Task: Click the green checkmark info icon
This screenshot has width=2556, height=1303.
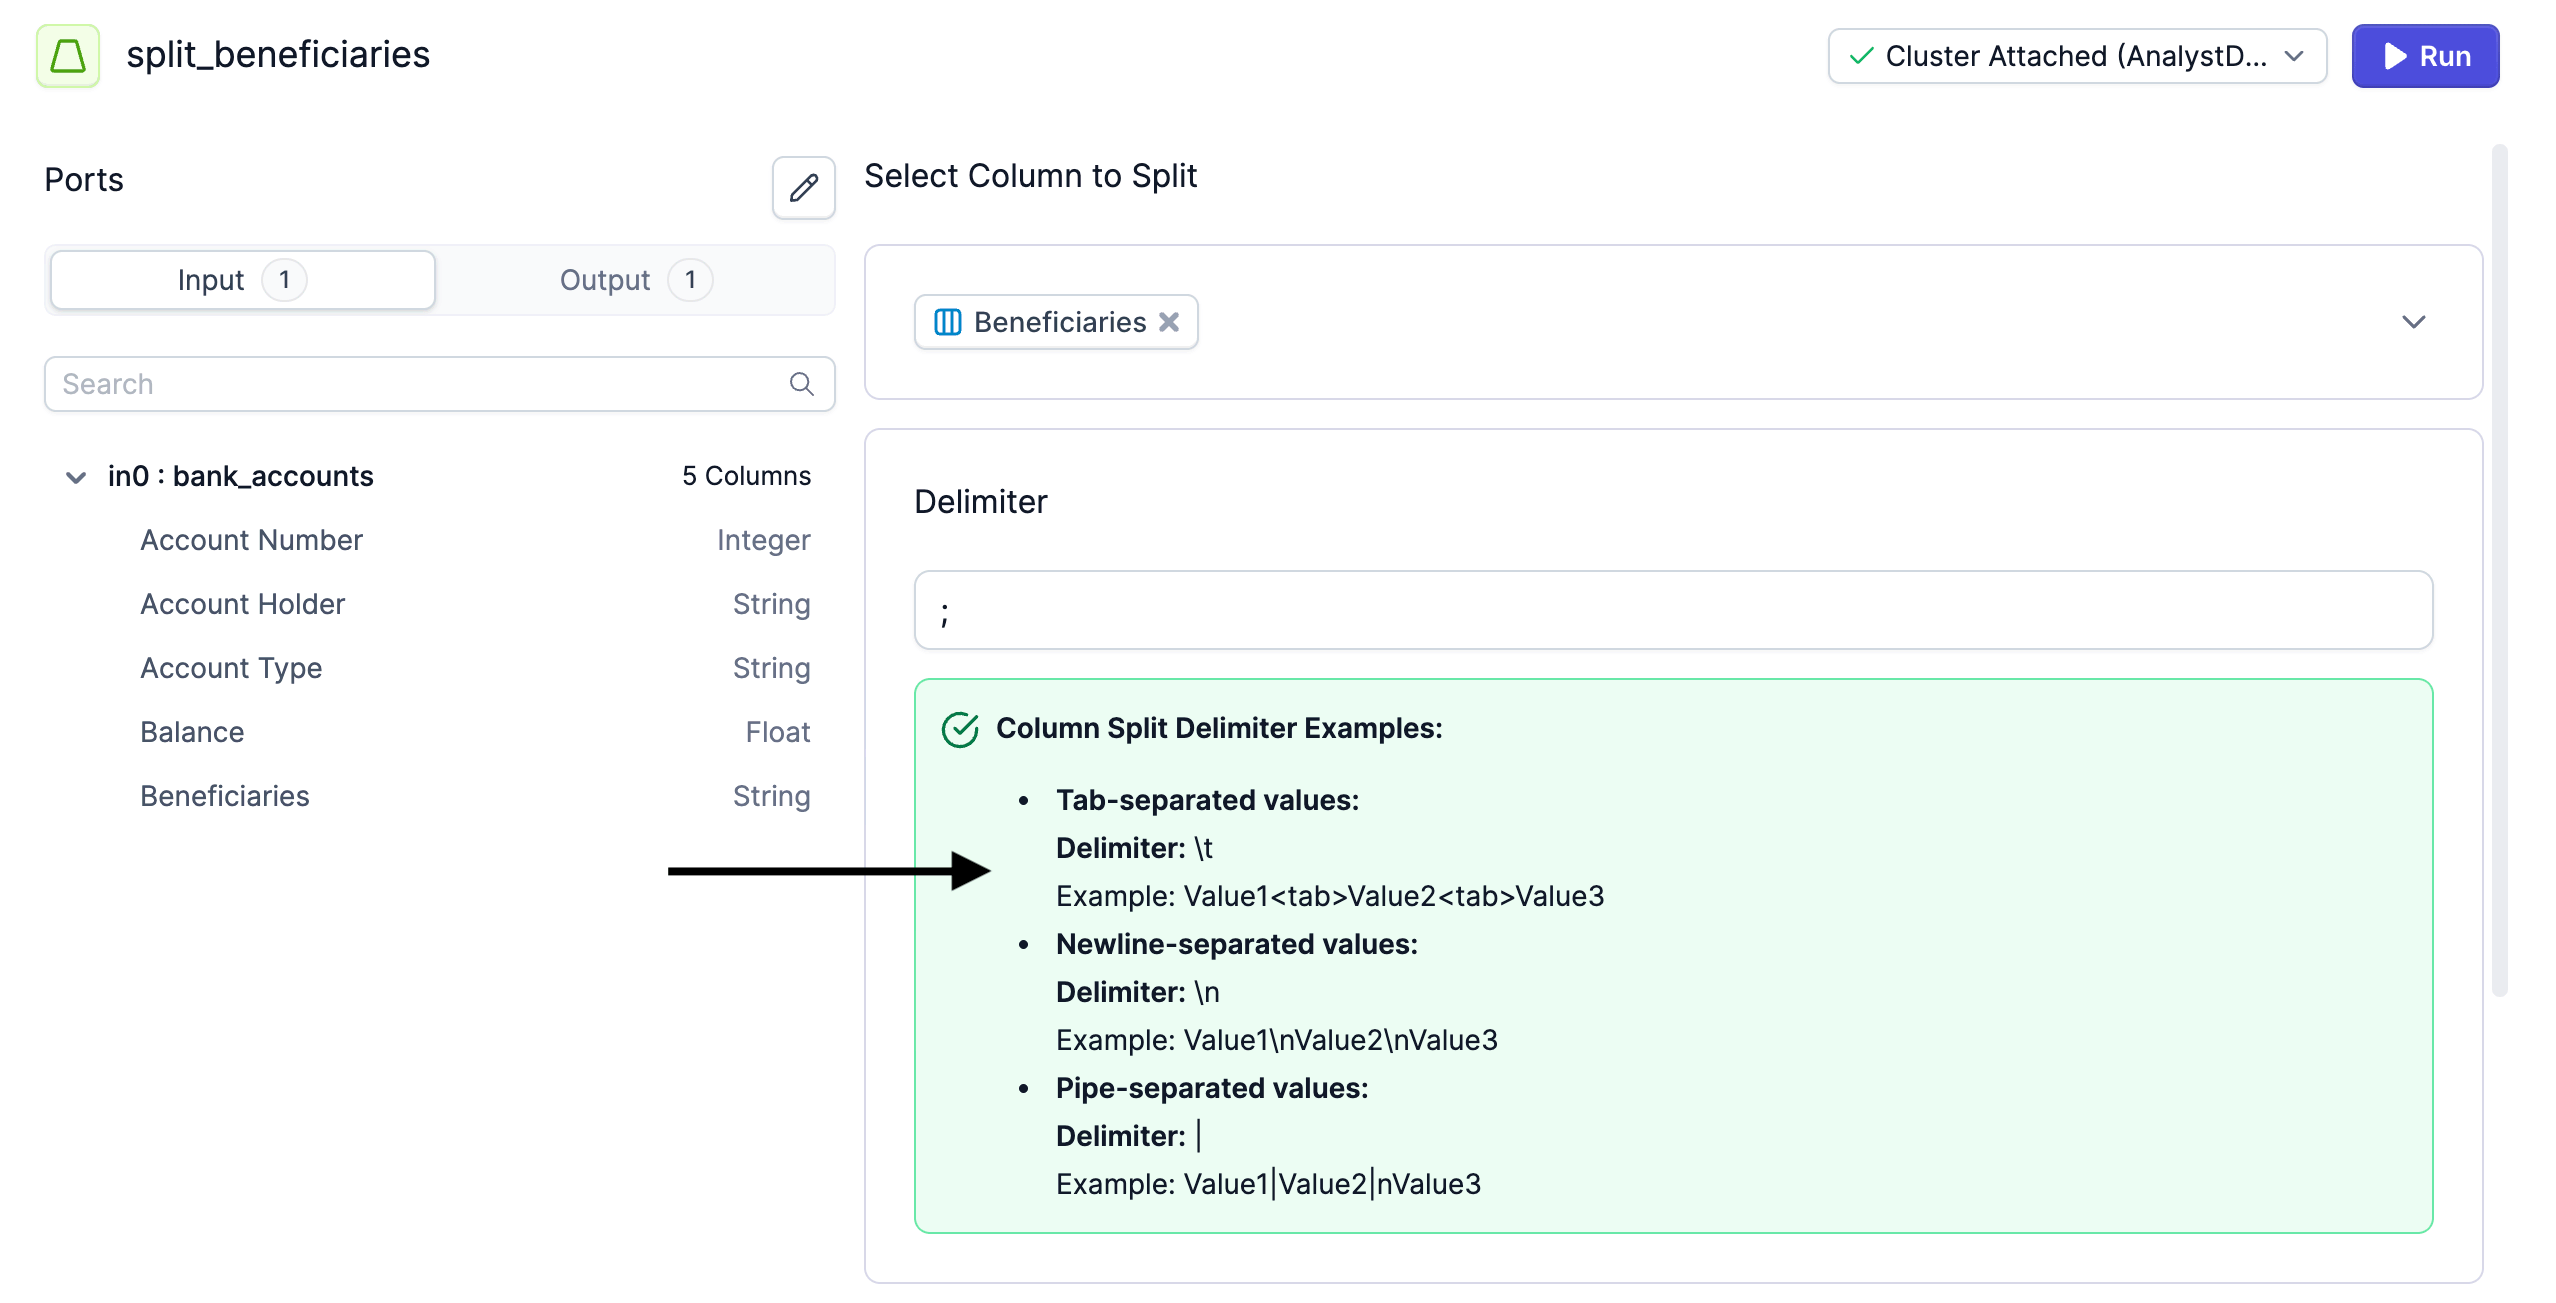Action: coord(960,729)
